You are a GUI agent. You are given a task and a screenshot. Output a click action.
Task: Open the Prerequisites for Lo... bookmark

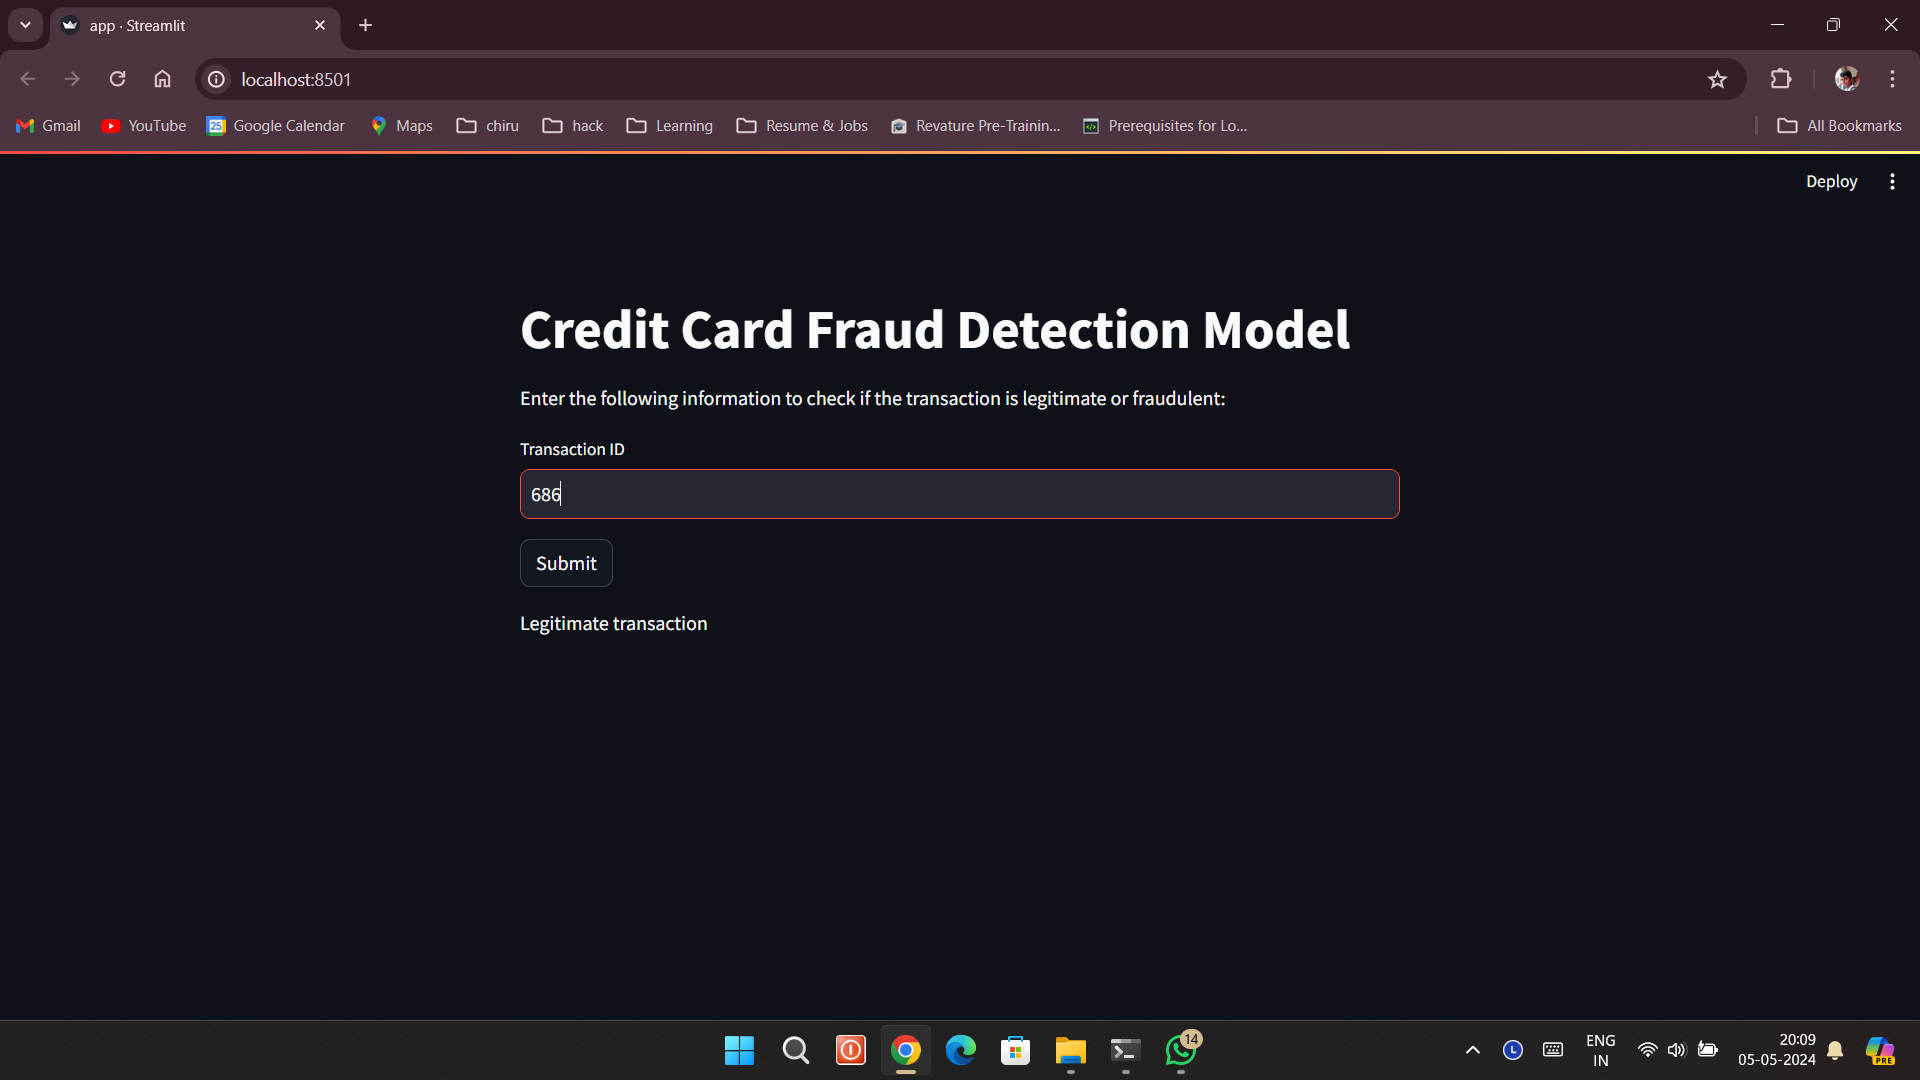(x=1165, y=126)
